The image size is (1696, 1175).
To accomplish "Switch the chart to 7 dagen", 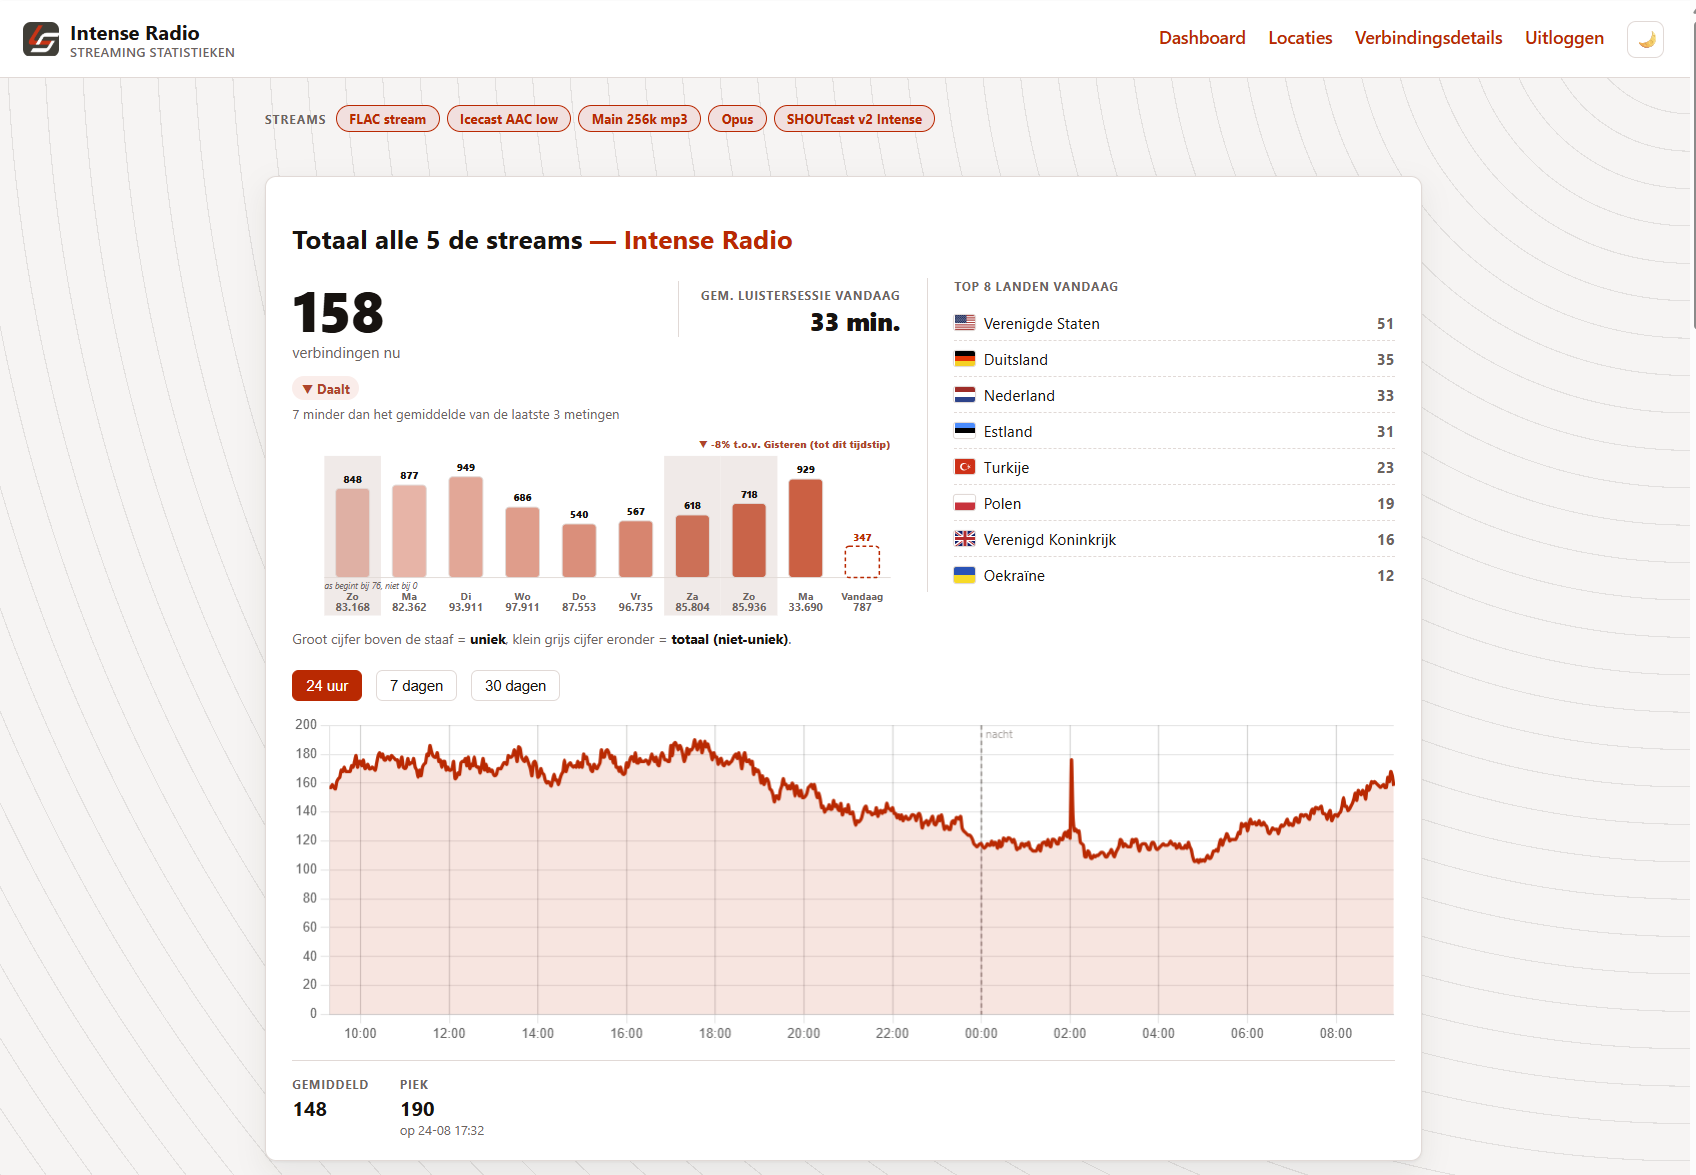I will tap(416, 686).
